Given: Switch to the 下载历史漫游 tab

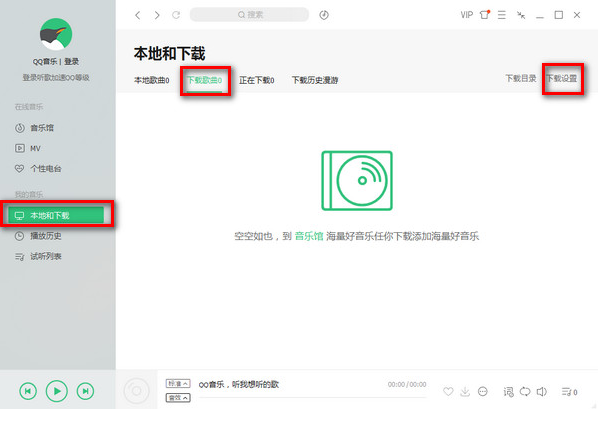Looking at the screenshot, I should [315, 80].
